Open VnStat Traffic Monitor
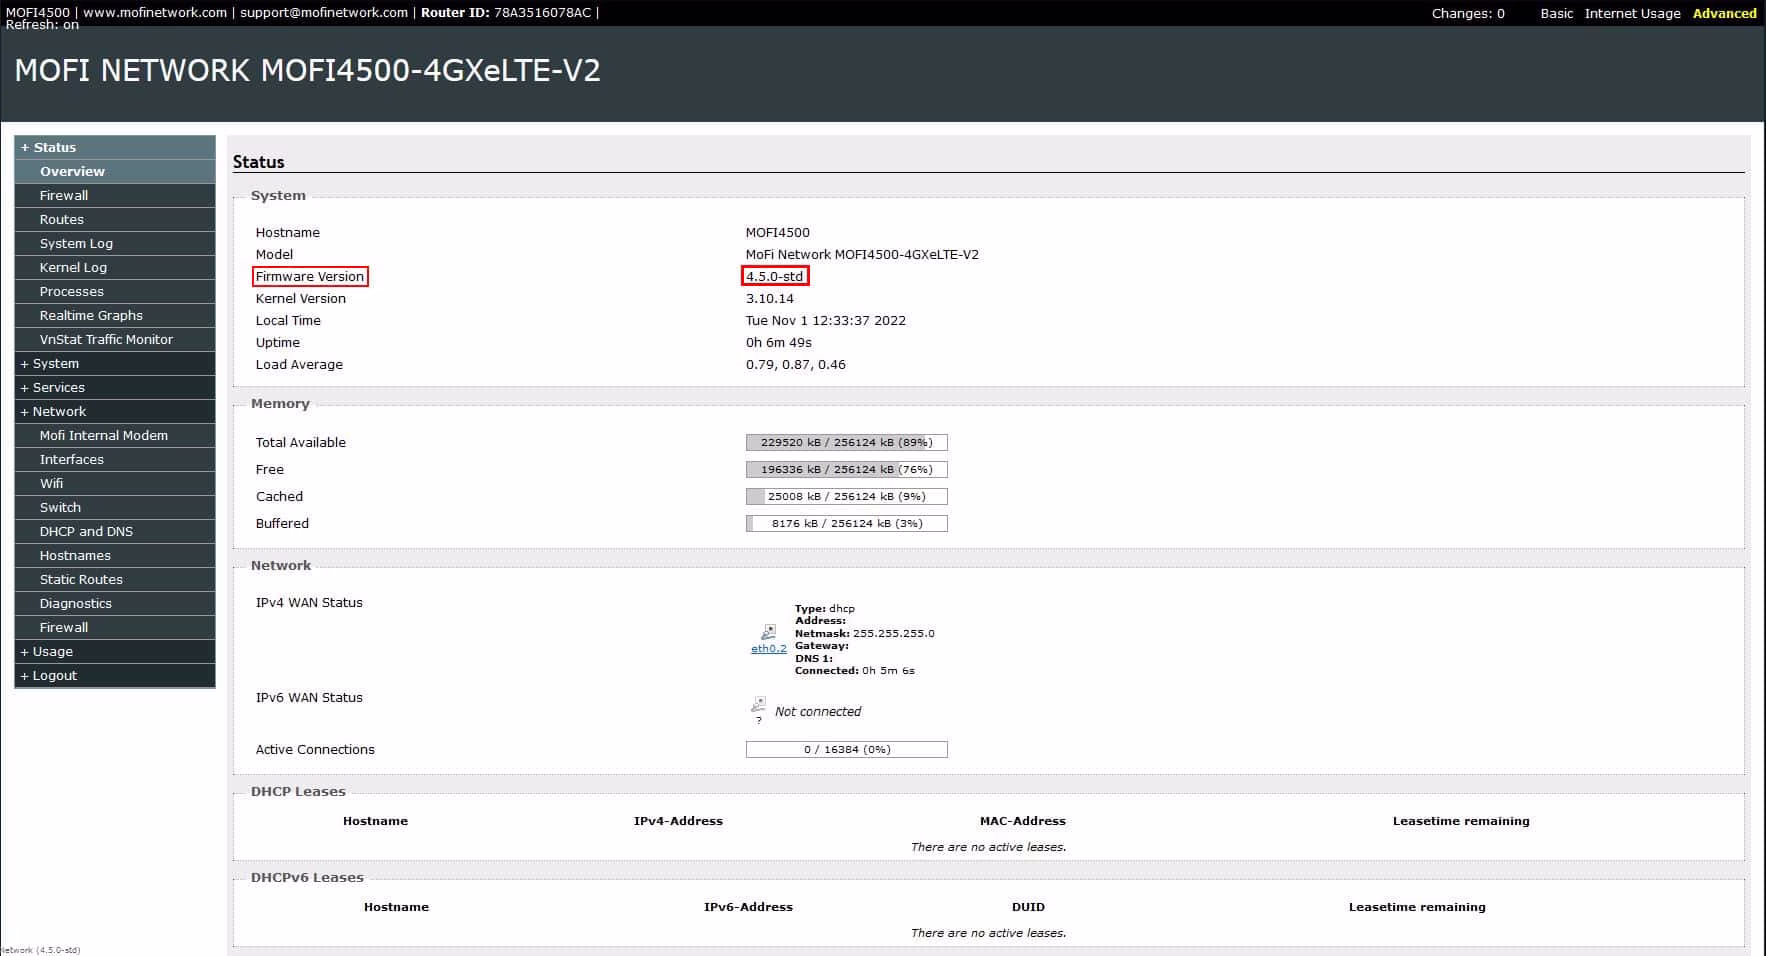 (x=115, y=339)
